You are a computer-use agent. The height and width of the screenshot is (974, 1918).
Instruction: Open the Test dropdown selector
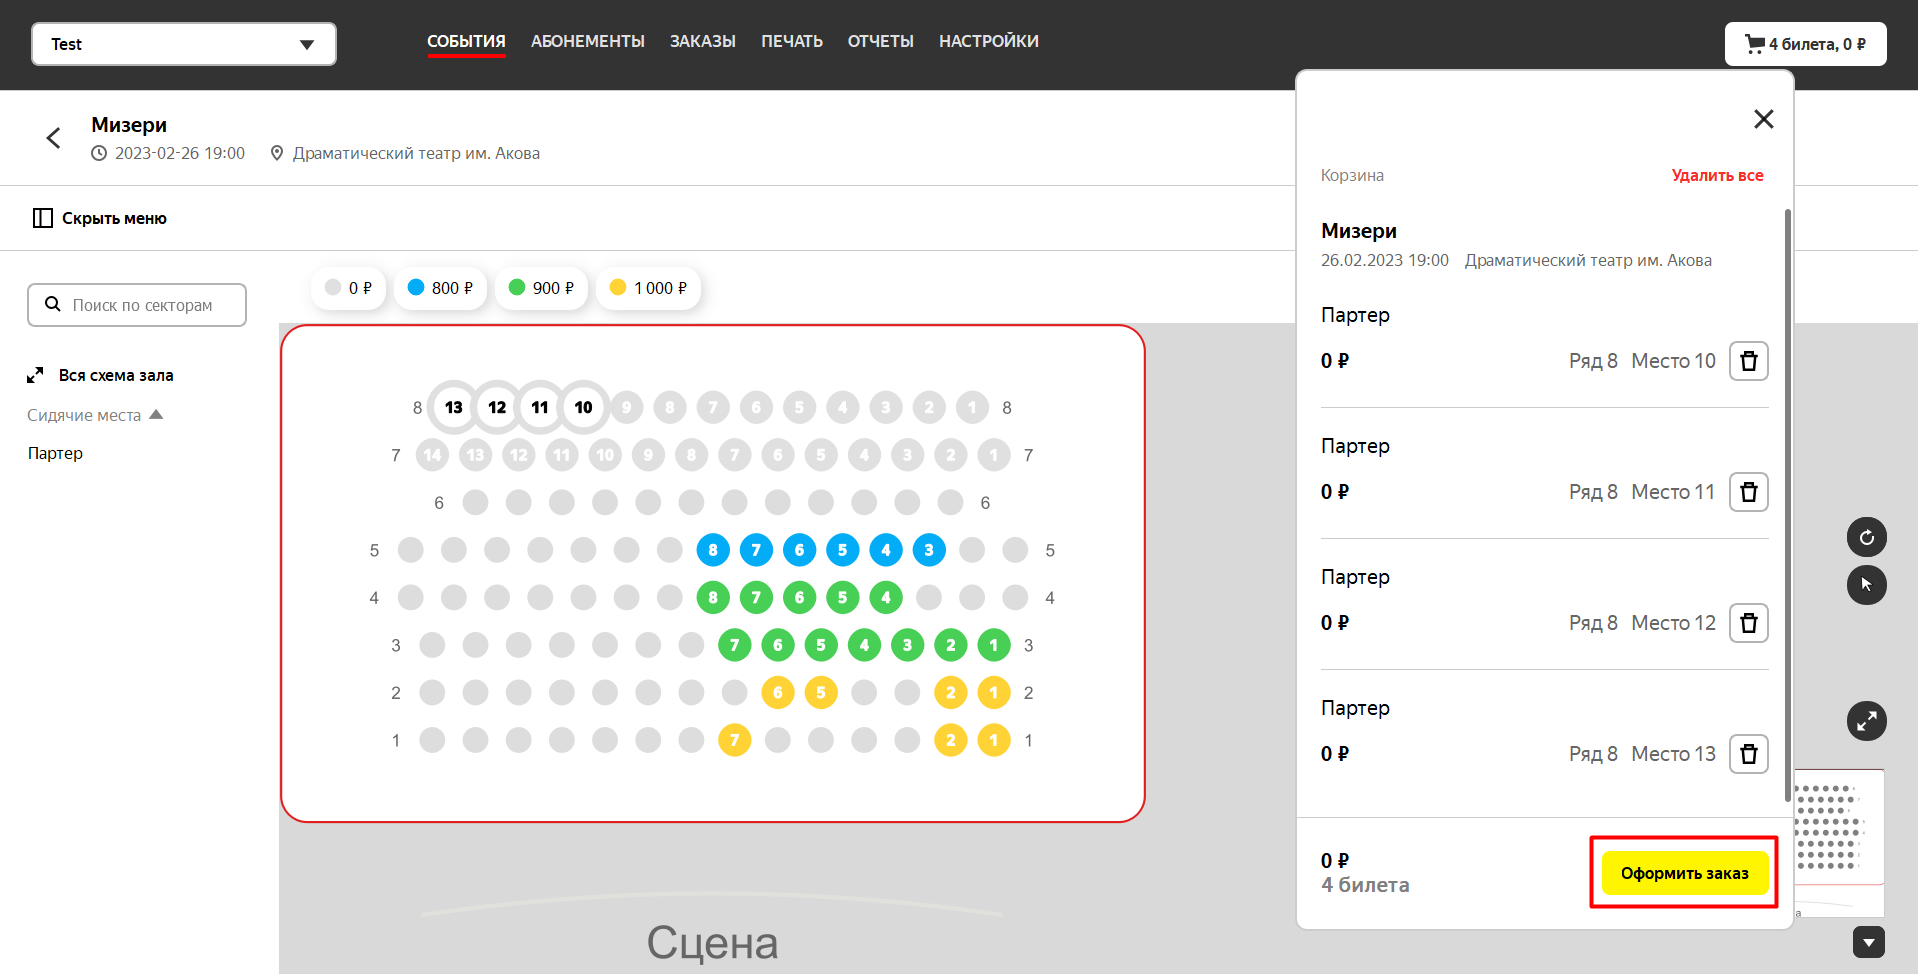tap(184, 44)
